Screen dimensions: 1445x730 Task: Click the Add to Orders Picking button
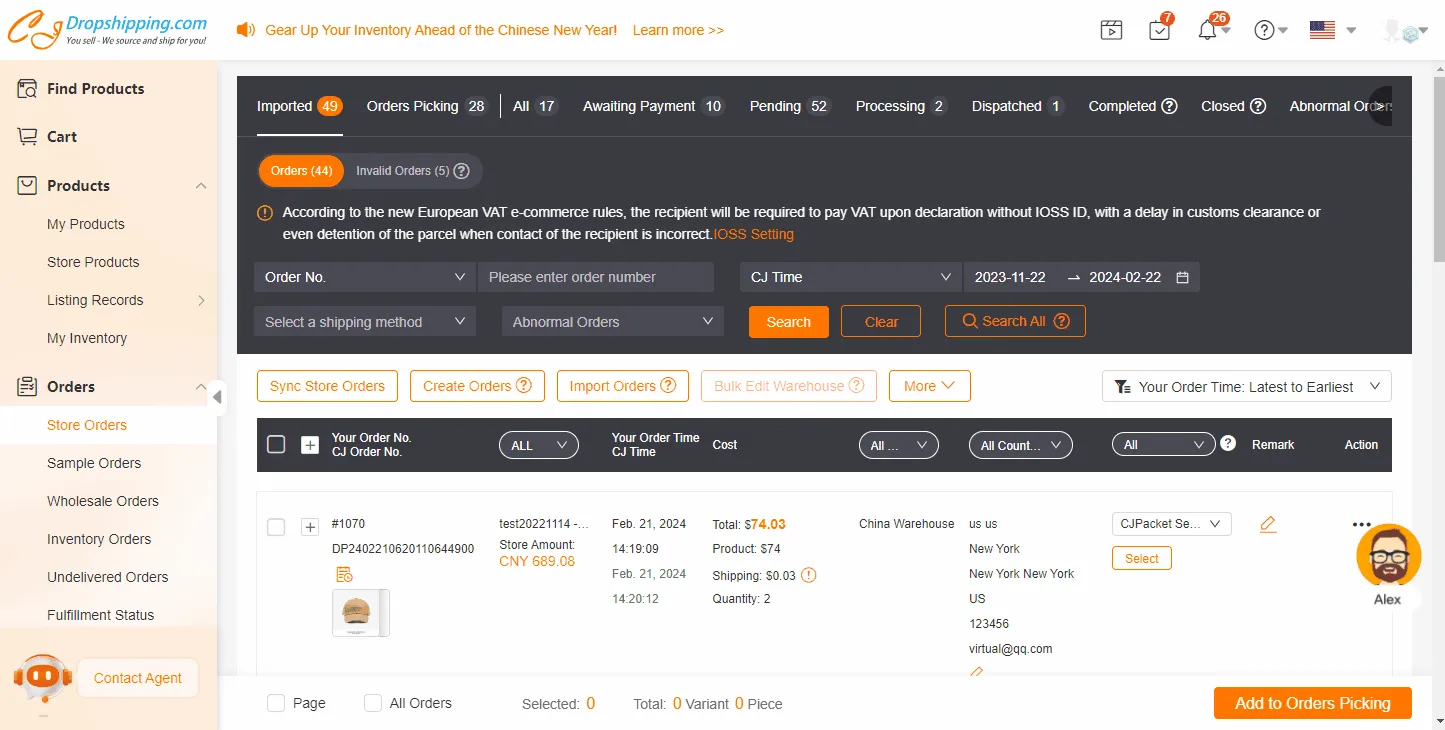tap(1312, 703)
